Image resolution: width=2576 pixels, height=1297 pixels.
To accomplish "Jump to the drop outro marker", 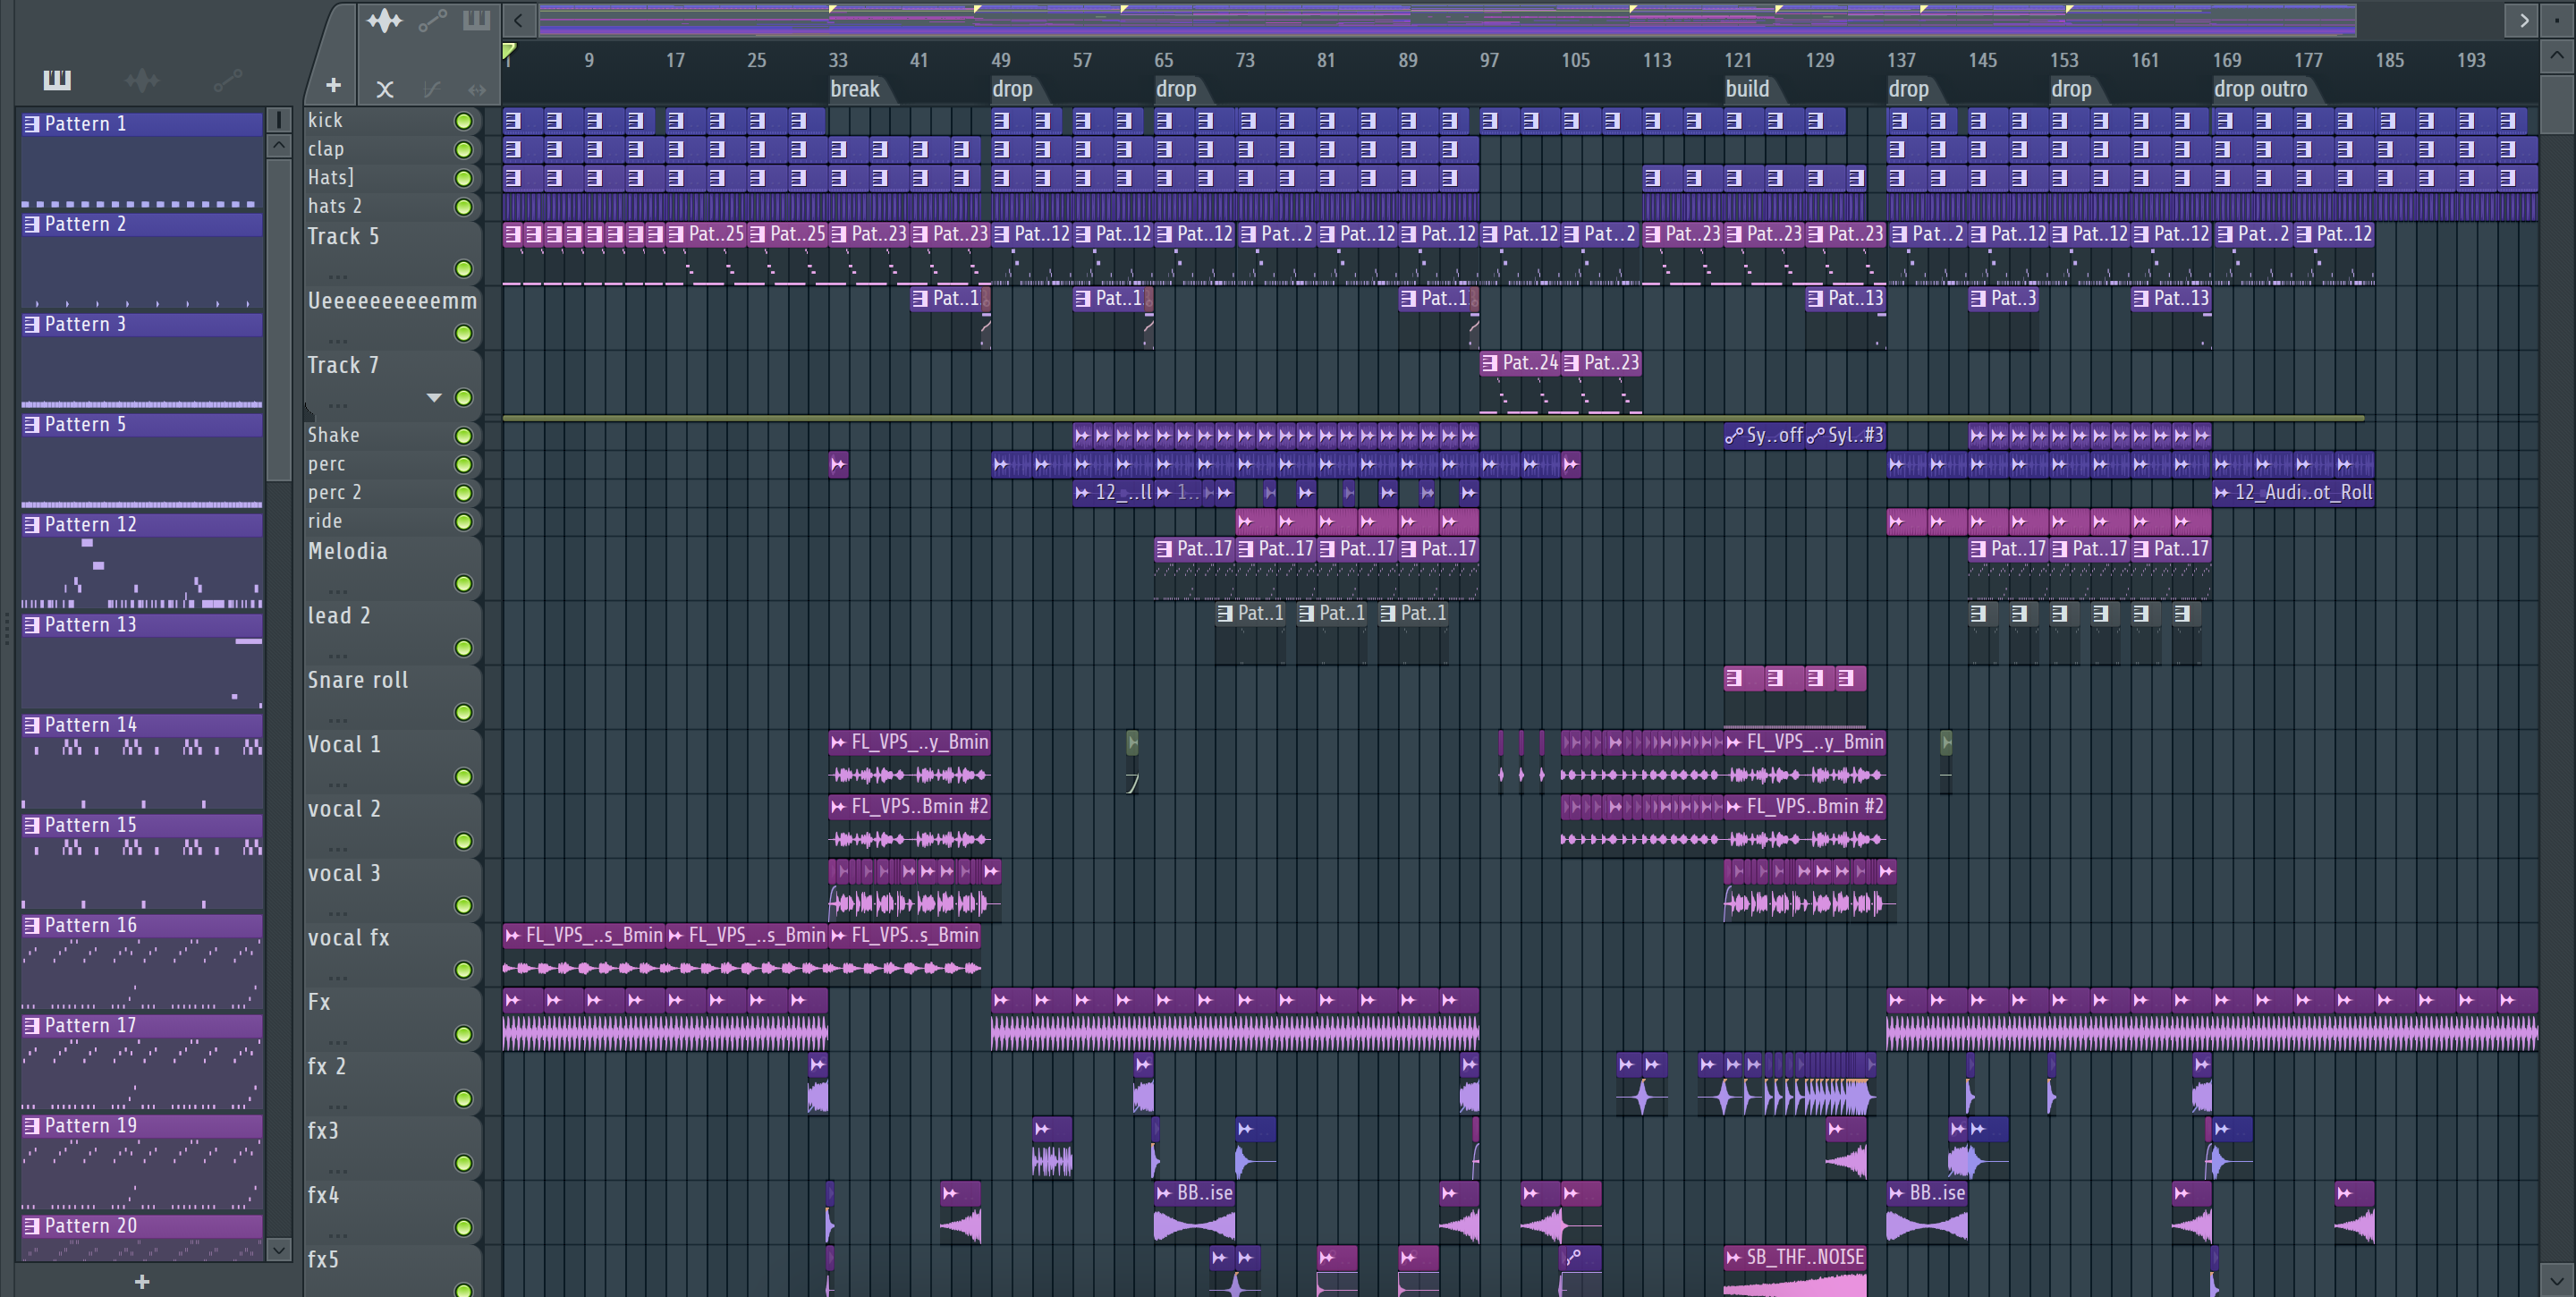I will click(2260, 89).
